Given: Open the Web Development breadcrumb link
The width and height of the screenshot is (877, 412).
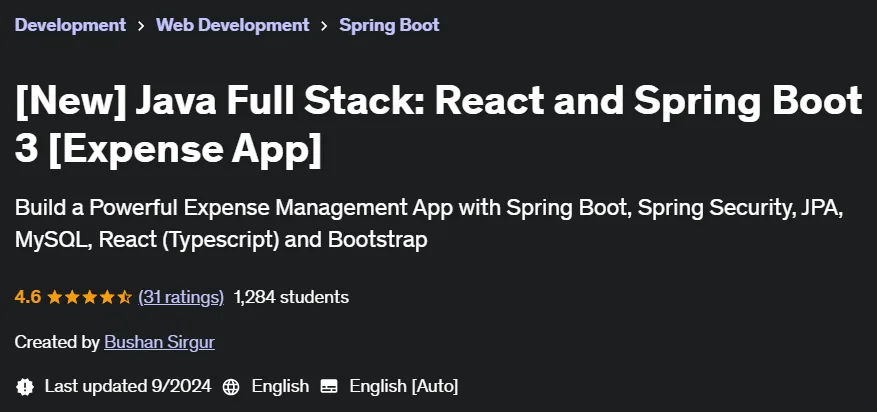Looking at the screenshot, I should 233,25.
